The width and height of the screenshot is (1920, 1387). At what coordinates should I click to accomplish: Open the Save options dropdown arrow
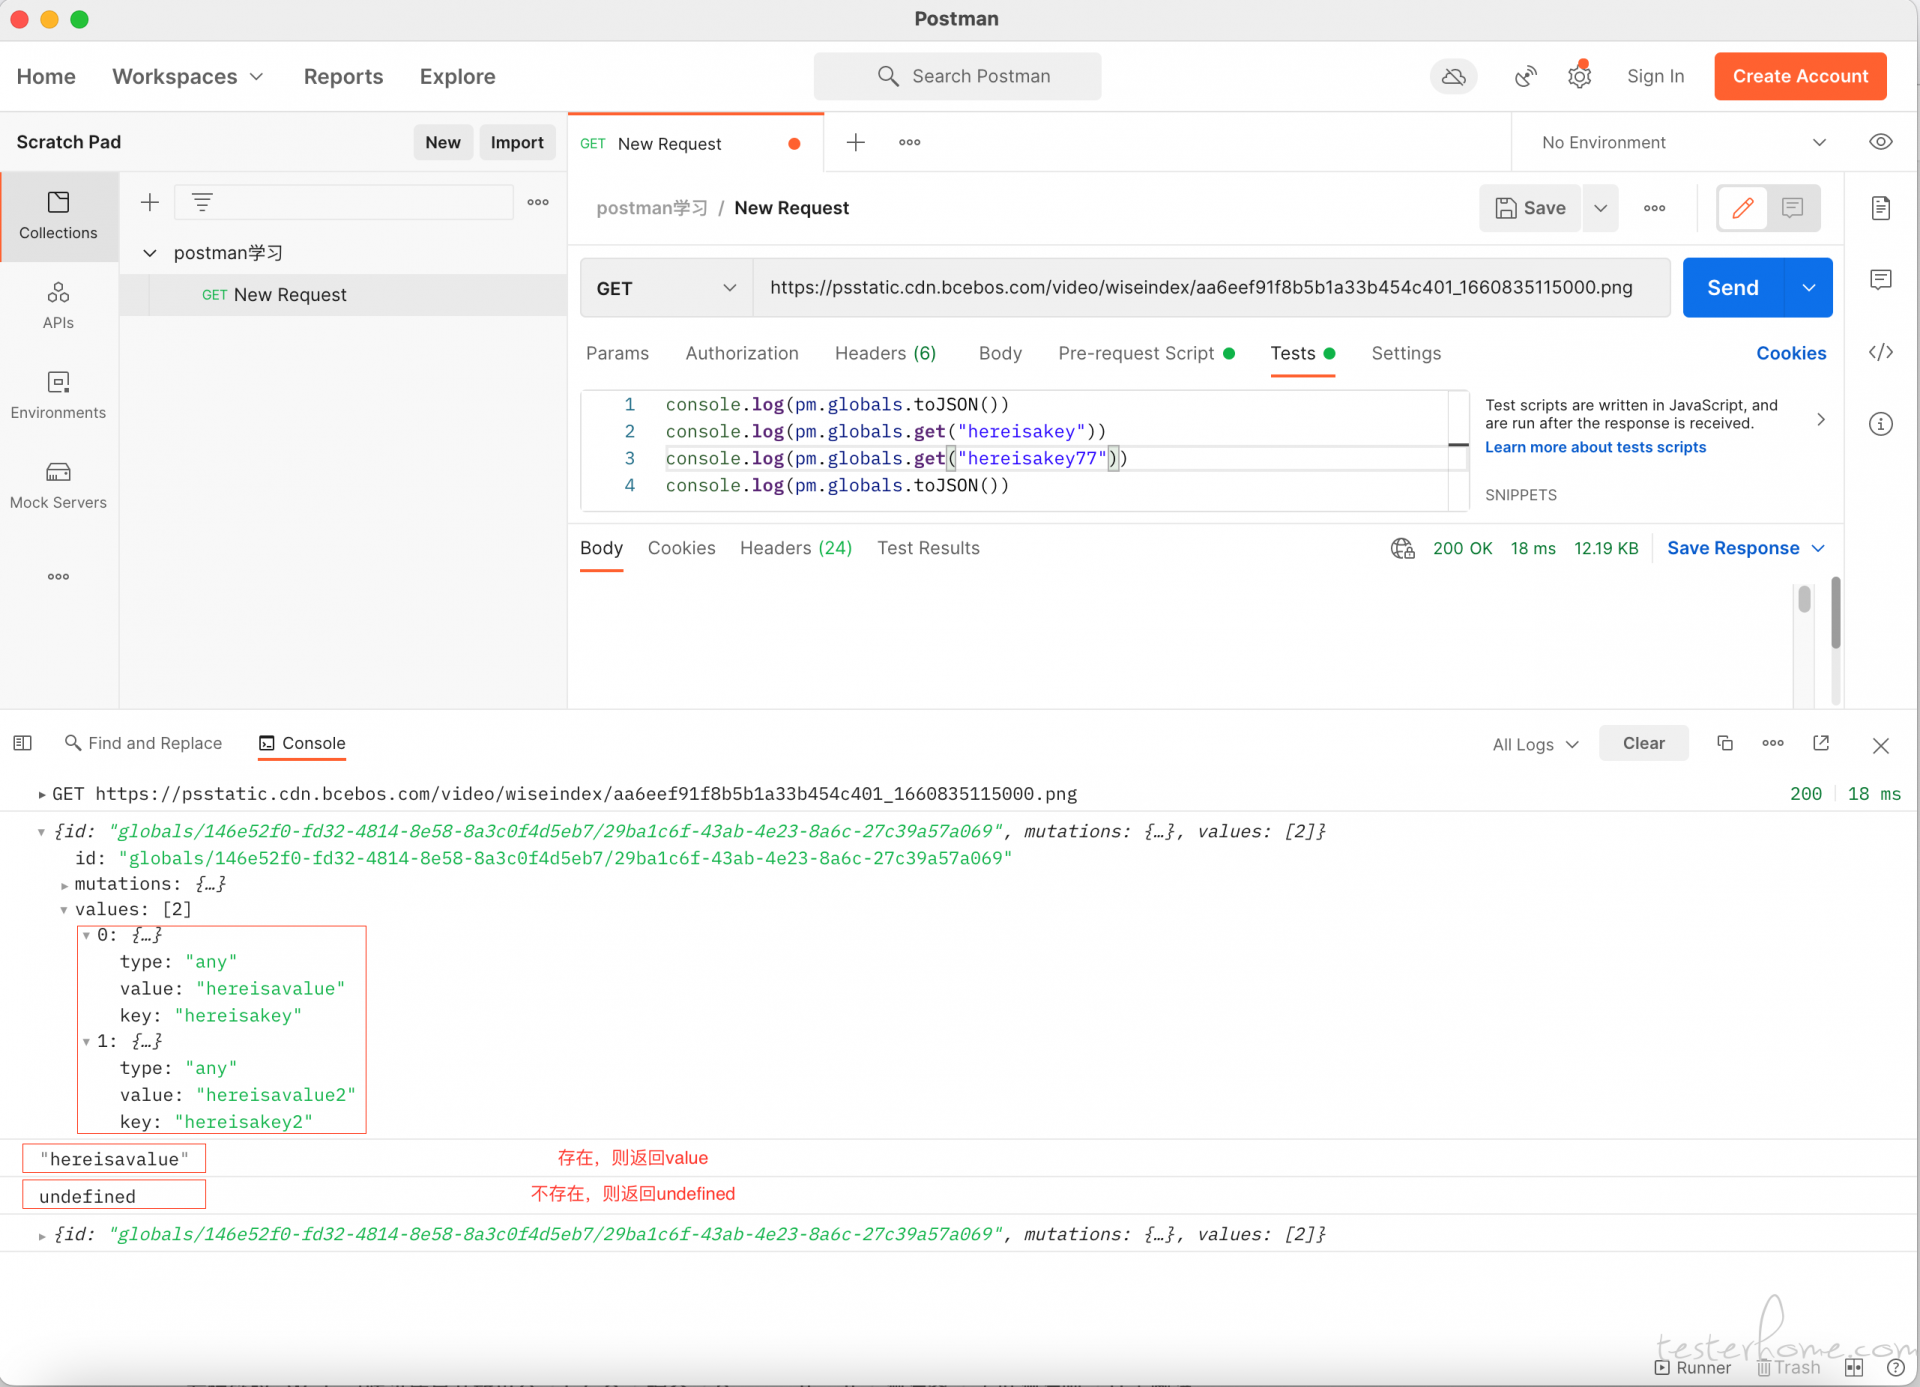pos(1601,208)
